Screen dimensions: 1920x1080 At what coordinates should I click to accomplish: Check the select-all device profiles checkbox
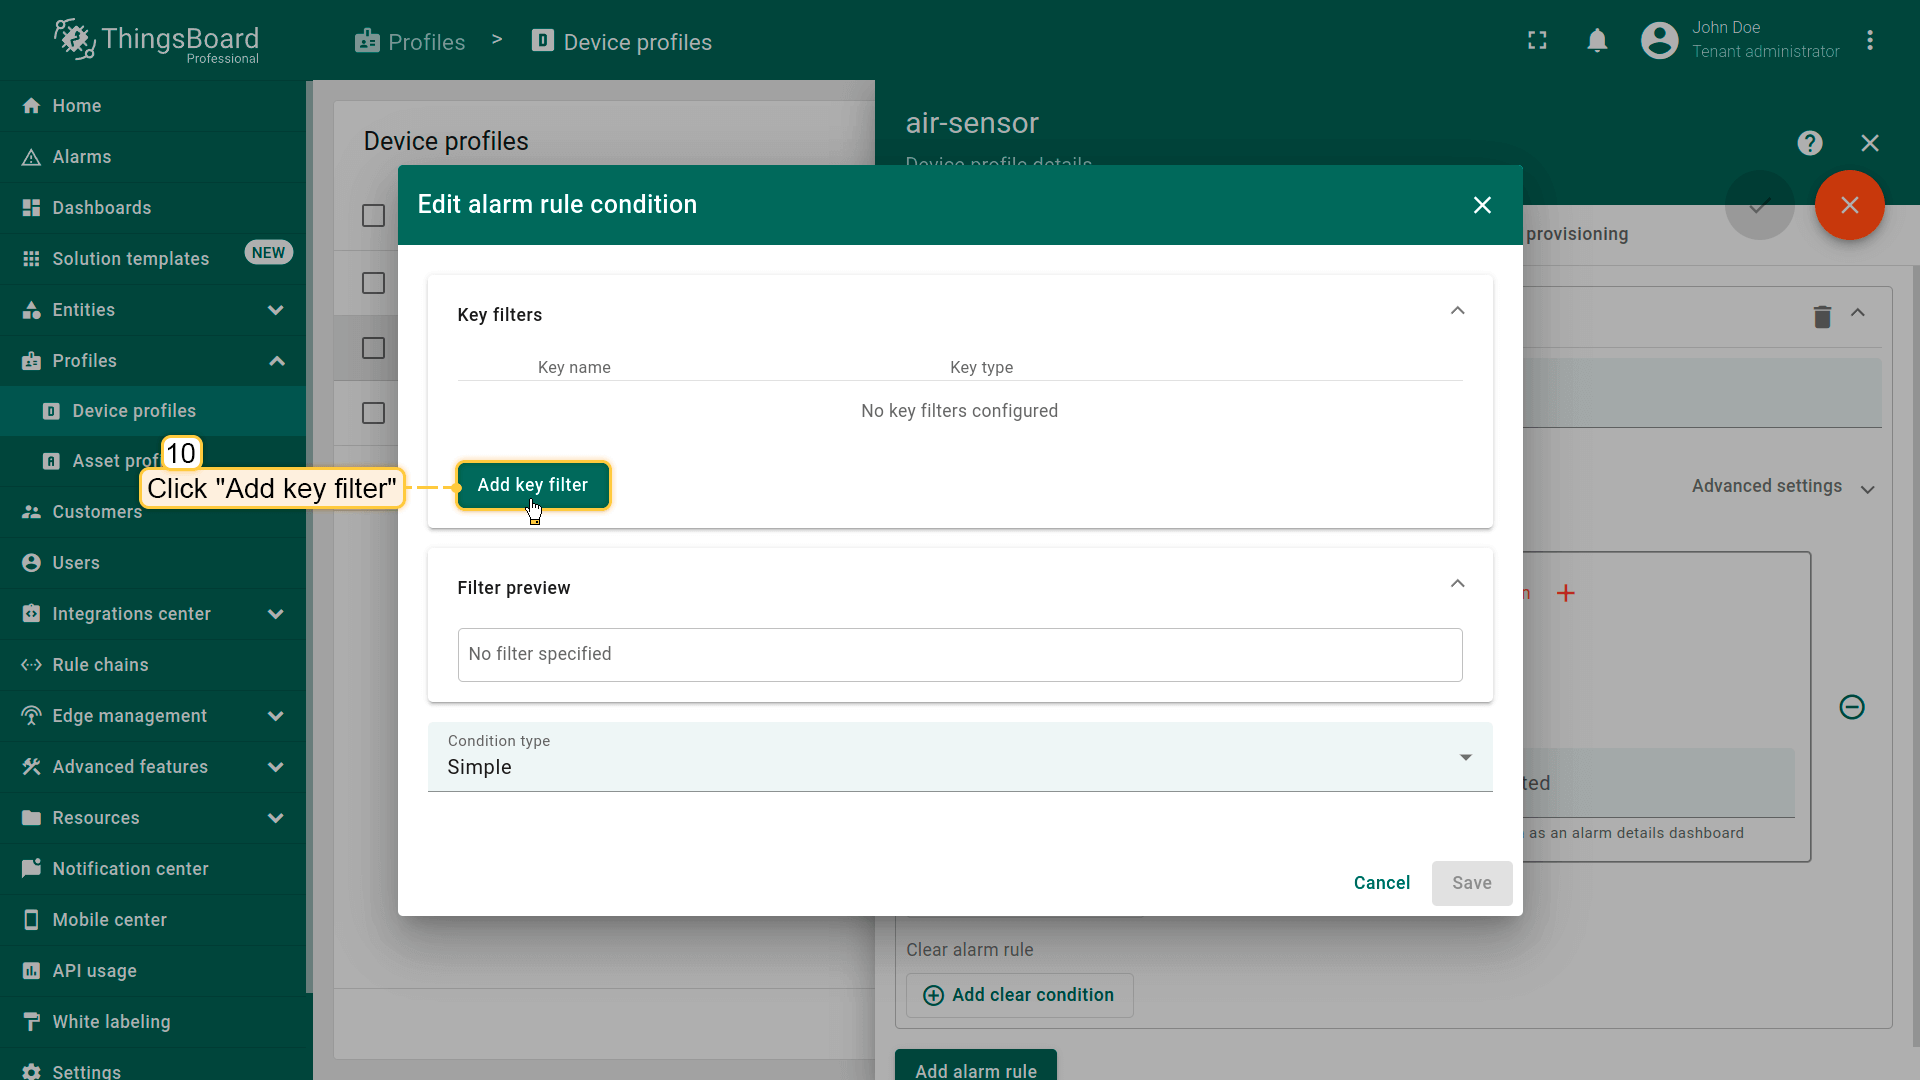point(373,216)
